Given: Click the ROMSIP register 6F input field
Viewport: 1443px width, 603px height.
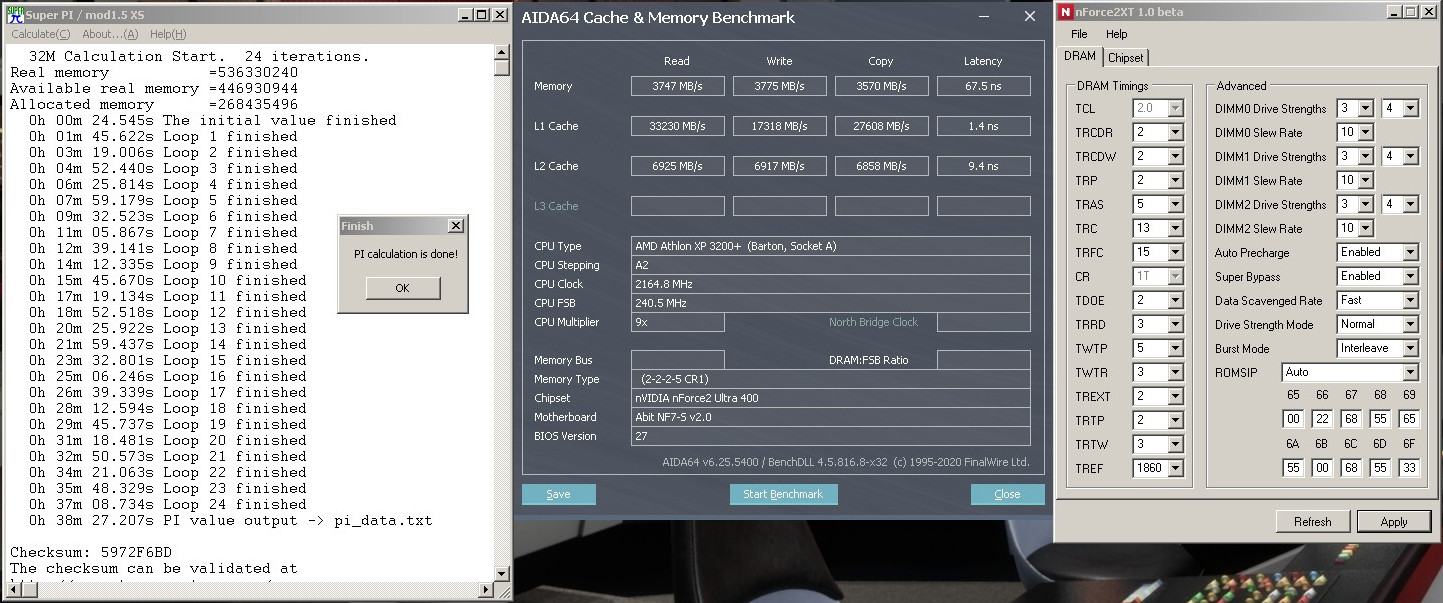Looking at the screenshot, I should pyautogui.click(x=1409, y=467).
